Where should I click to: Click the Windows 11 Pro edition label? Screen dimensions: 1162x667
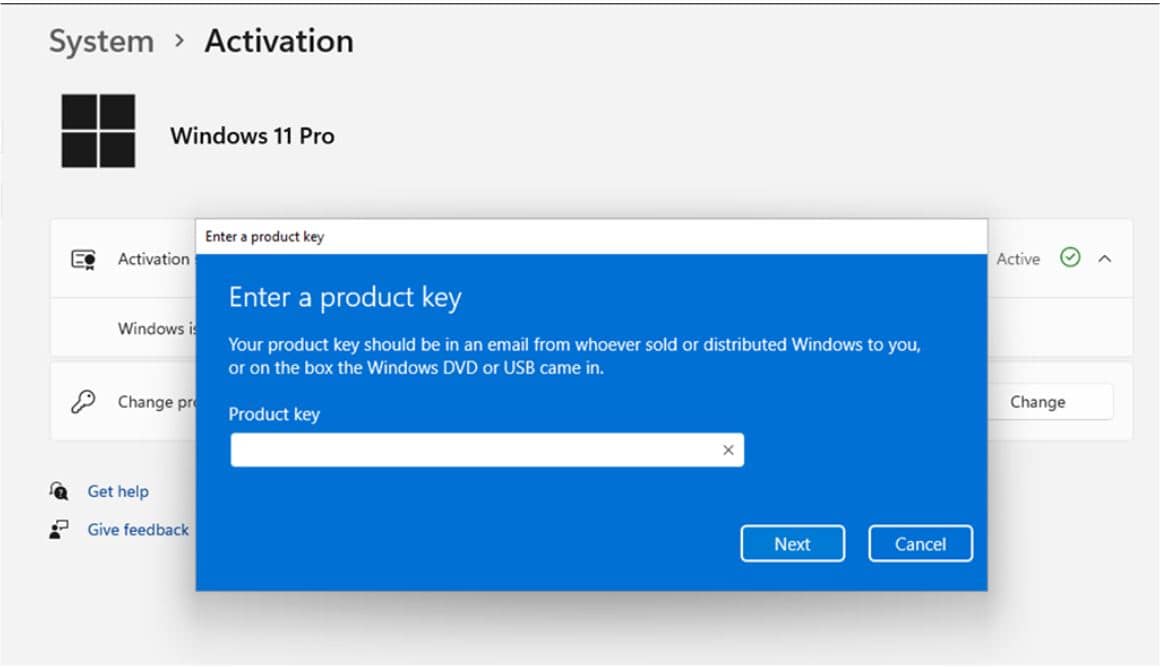tap(253, 136)
